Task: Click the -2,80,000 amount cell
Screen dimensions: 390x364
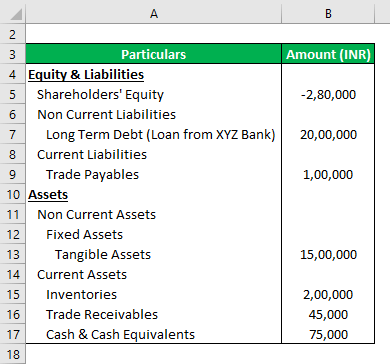Action: 328,94
